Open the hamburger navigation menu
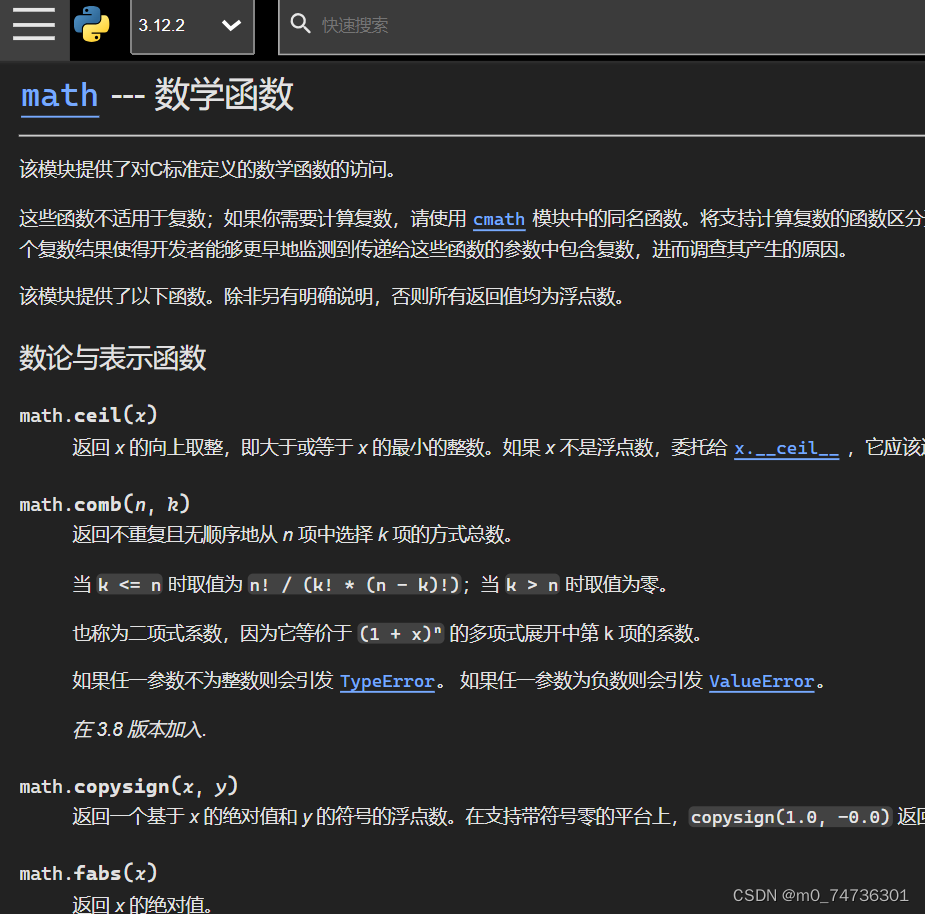Screen dimensions: 925x914 coord(33,26)
